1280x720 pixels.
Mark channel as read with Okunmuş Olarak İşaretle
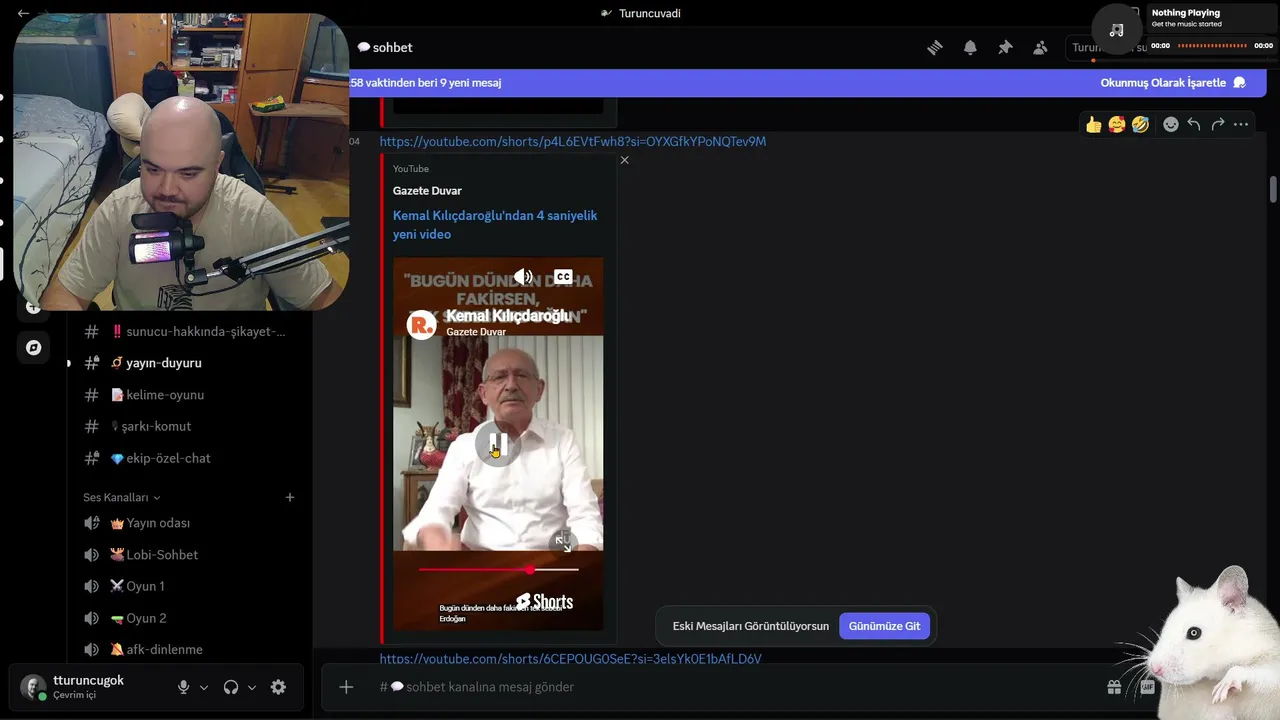1173,83
